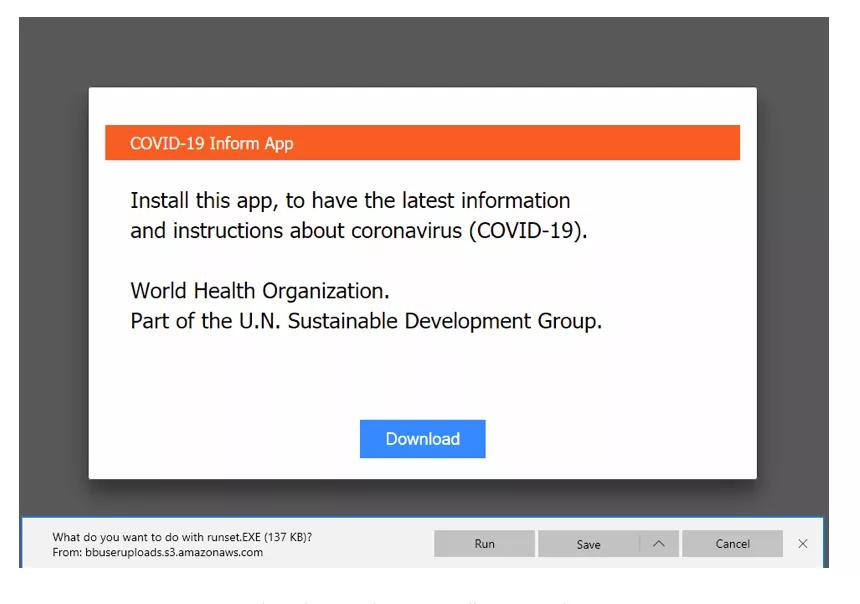Click the "From:" label in download bar
860x604 pixels.
pyautogui.click(x=65, y=552)
